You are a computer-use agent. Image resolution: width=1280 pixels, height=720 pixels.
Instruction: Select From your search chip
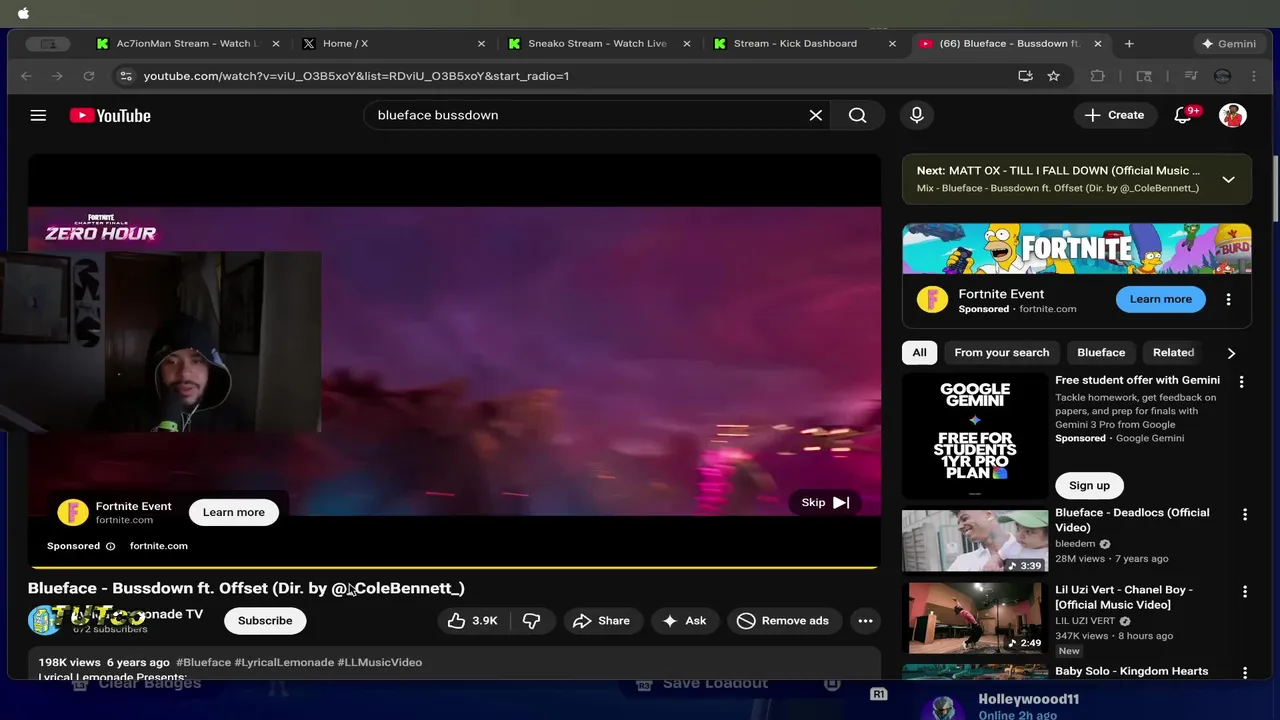[1002, 353]
